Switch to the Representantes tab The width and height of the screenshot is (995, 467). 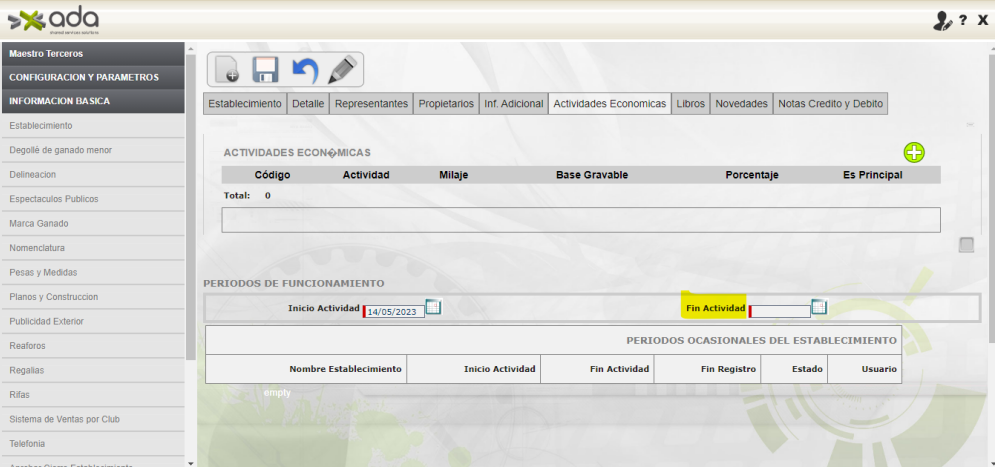click(371, 104)
